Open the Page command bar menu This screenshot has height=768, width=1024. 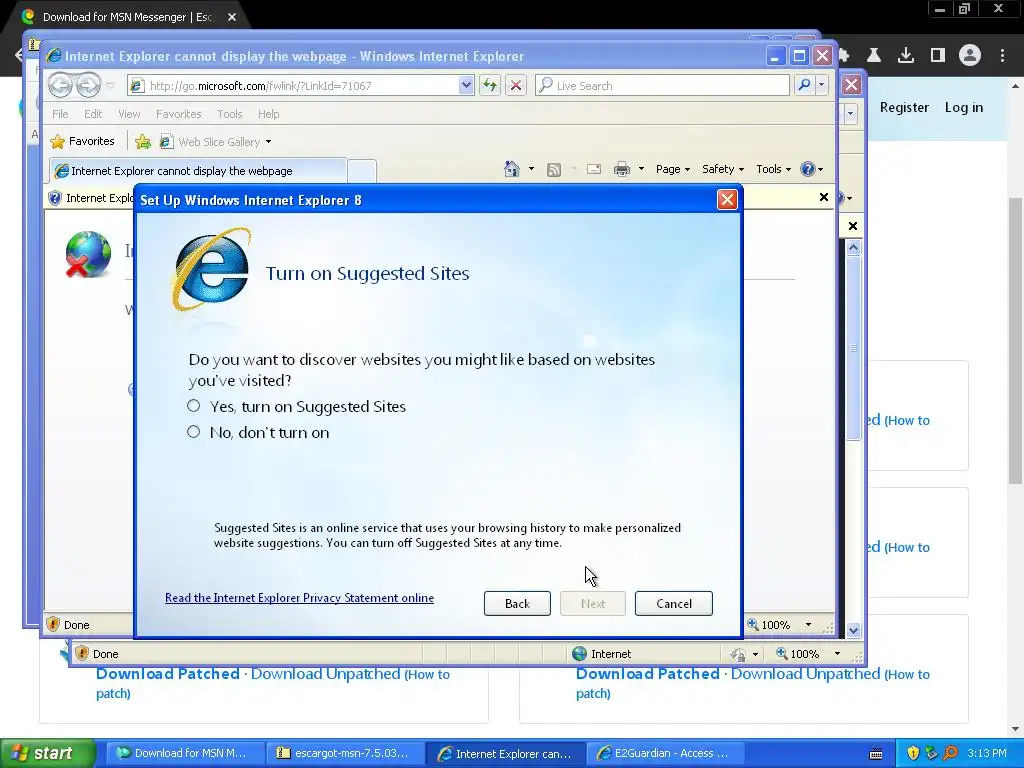(x=673, y=169)
